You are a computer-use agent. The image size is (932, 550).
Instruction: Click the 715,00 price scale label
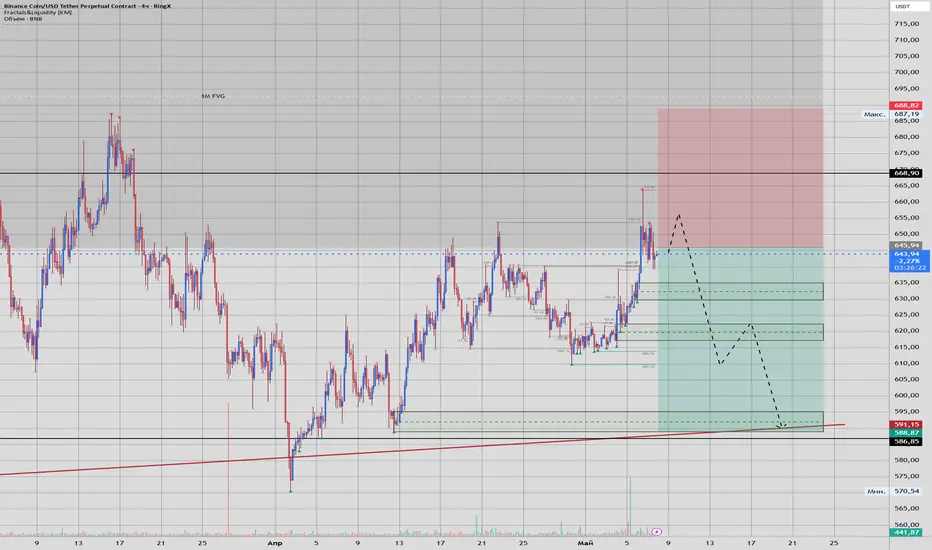click(x=906, y=24)
